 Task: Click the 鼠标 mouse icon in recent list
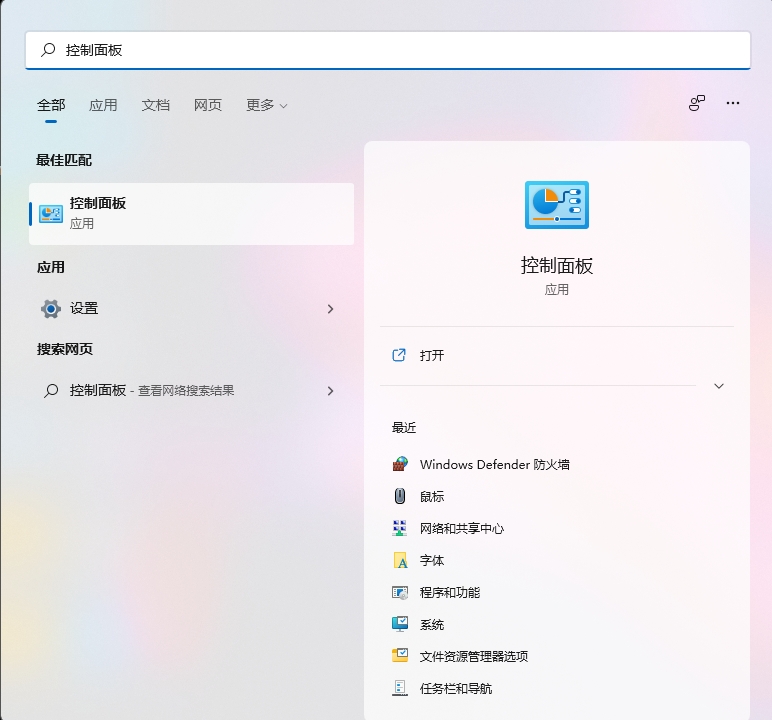pos(400,496)
